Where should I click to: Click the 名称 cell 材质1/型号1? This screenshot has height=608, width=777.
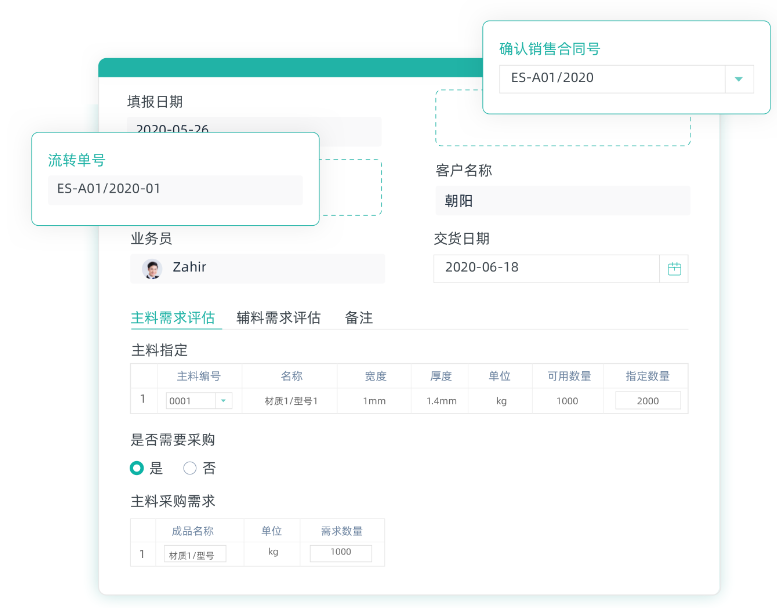(x=291, y=401)
